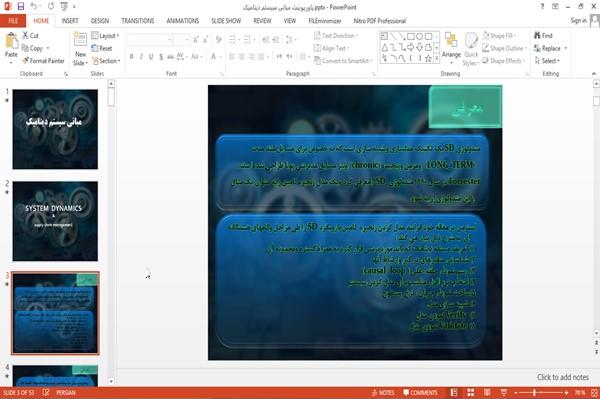Expand the Layout dropdown
The image size is (600, 399).
105,36
